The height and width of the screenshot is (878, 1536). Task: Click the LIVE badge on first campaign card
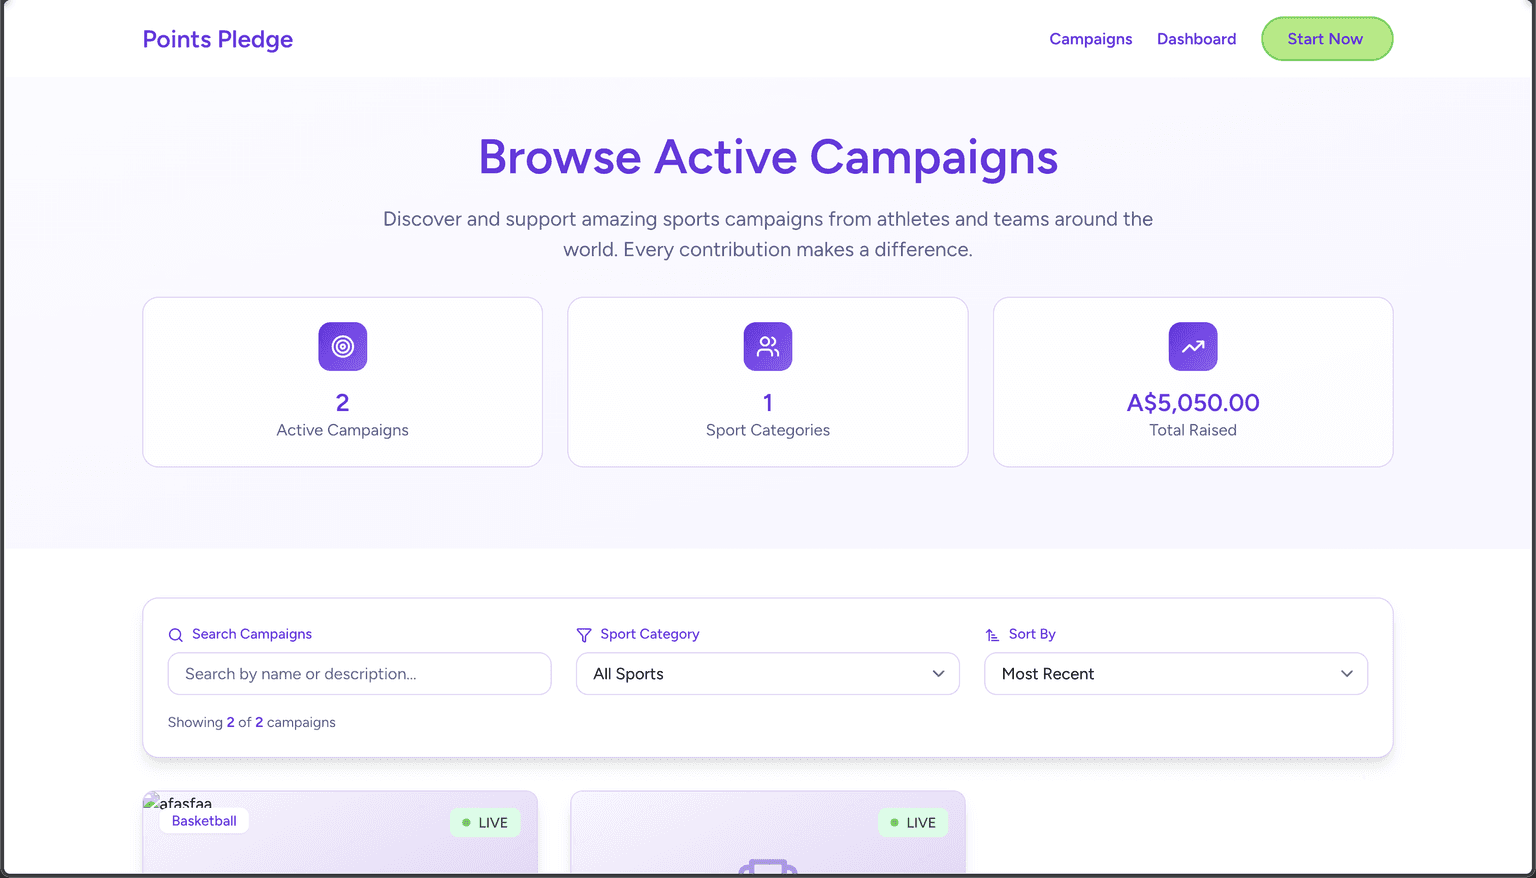(485, 823)
